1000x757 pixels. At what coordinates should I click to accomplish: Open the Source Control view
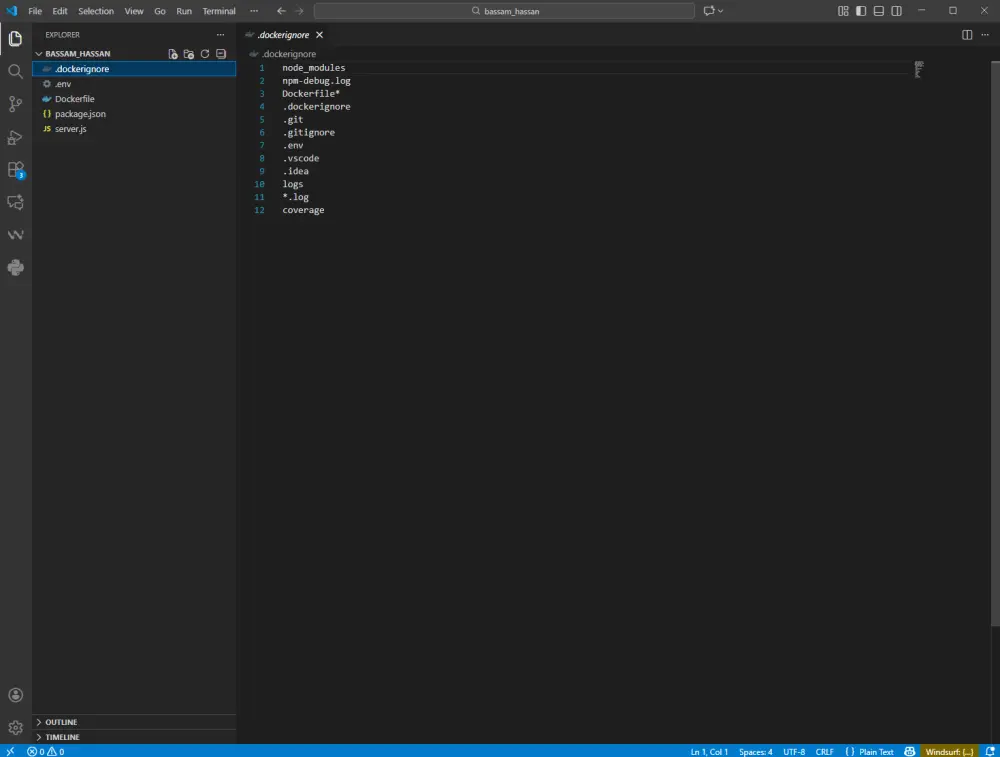15,104
